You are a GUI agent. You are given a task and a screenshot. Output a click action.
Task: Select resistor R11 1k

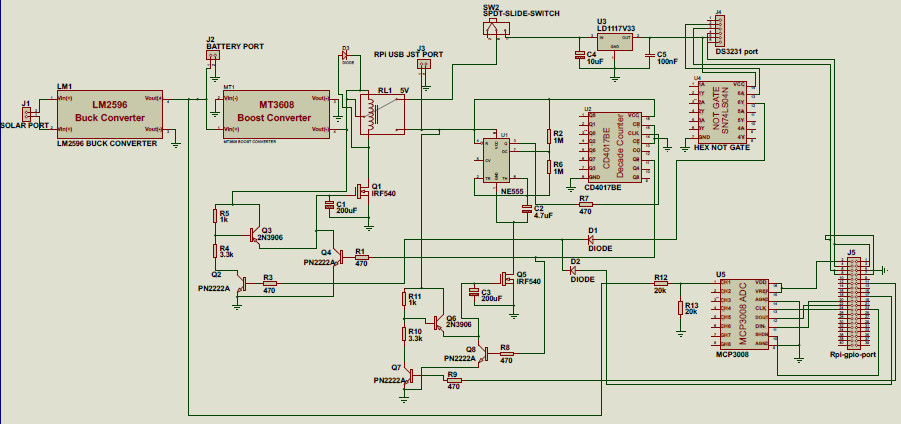click(x=406, y=299)
